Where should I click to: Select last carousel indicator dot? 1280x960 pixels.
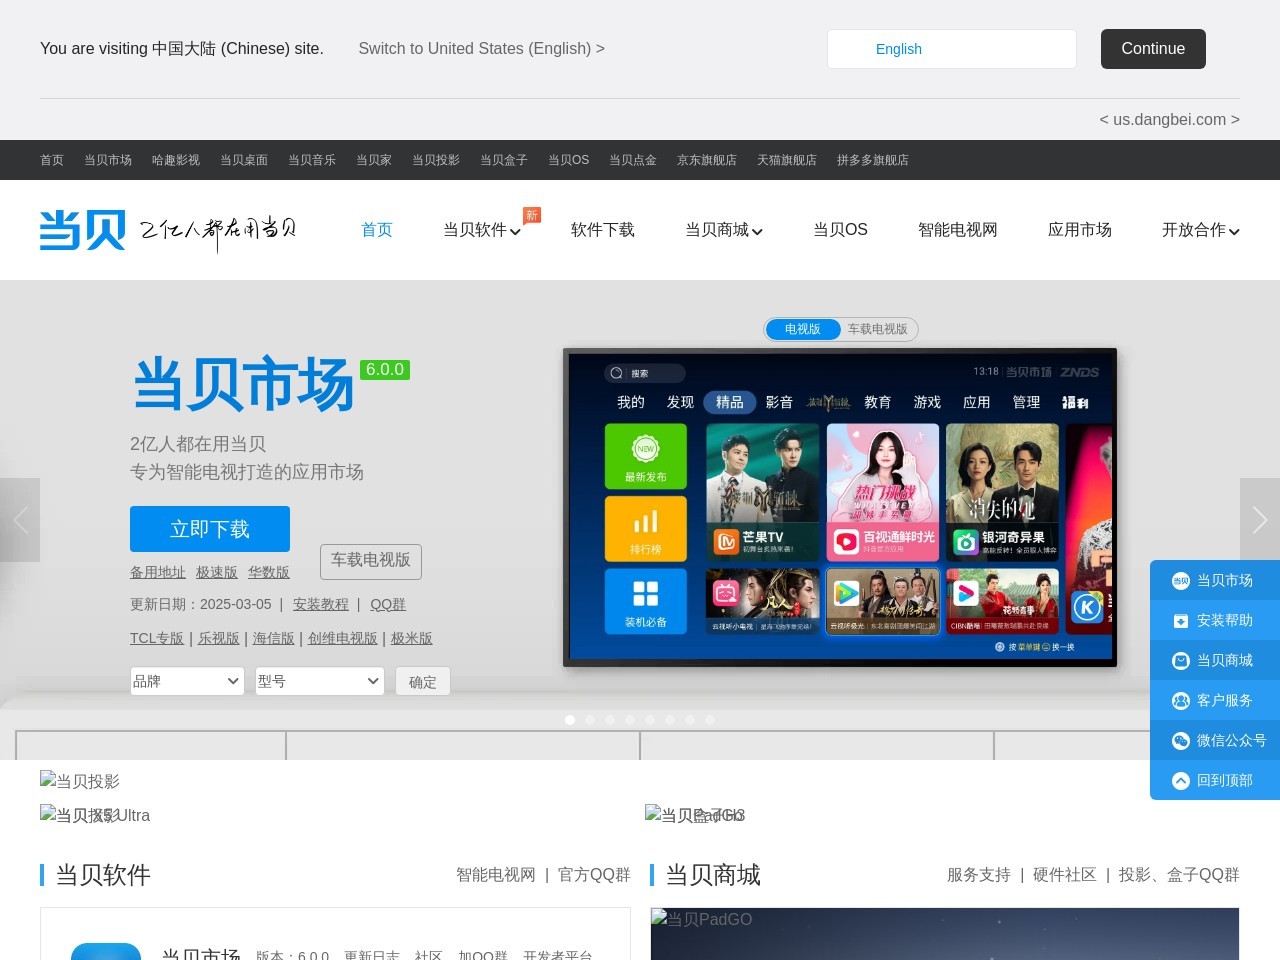[x=710, y=720]
